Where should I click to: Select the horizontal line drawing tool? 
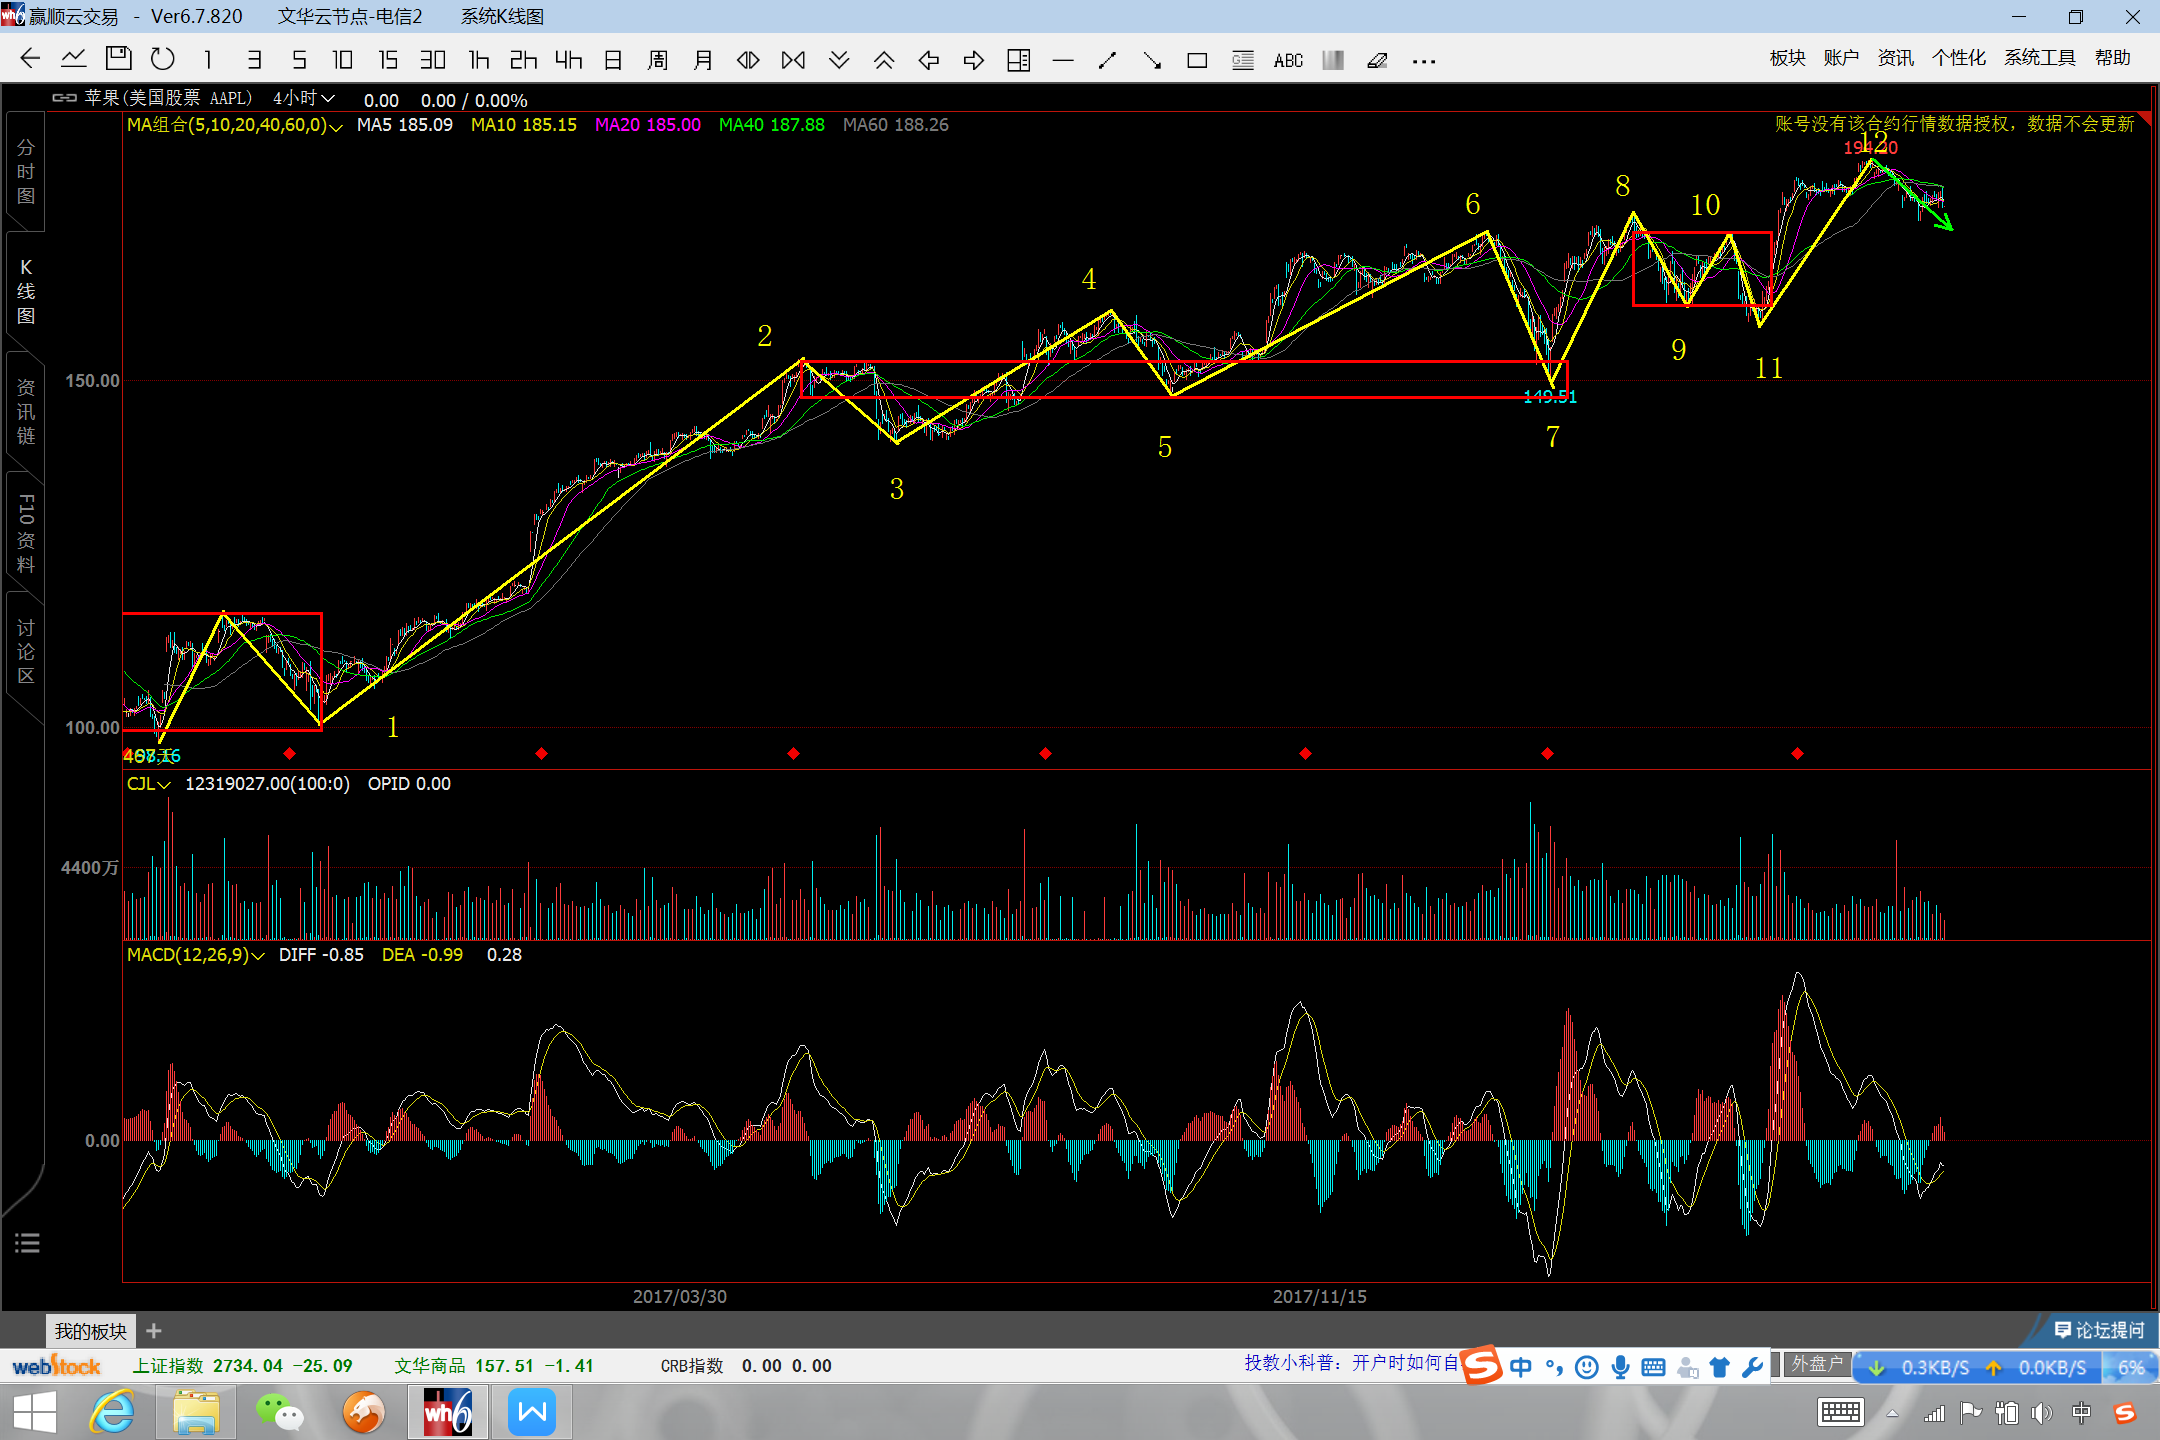pos(1063,61)
